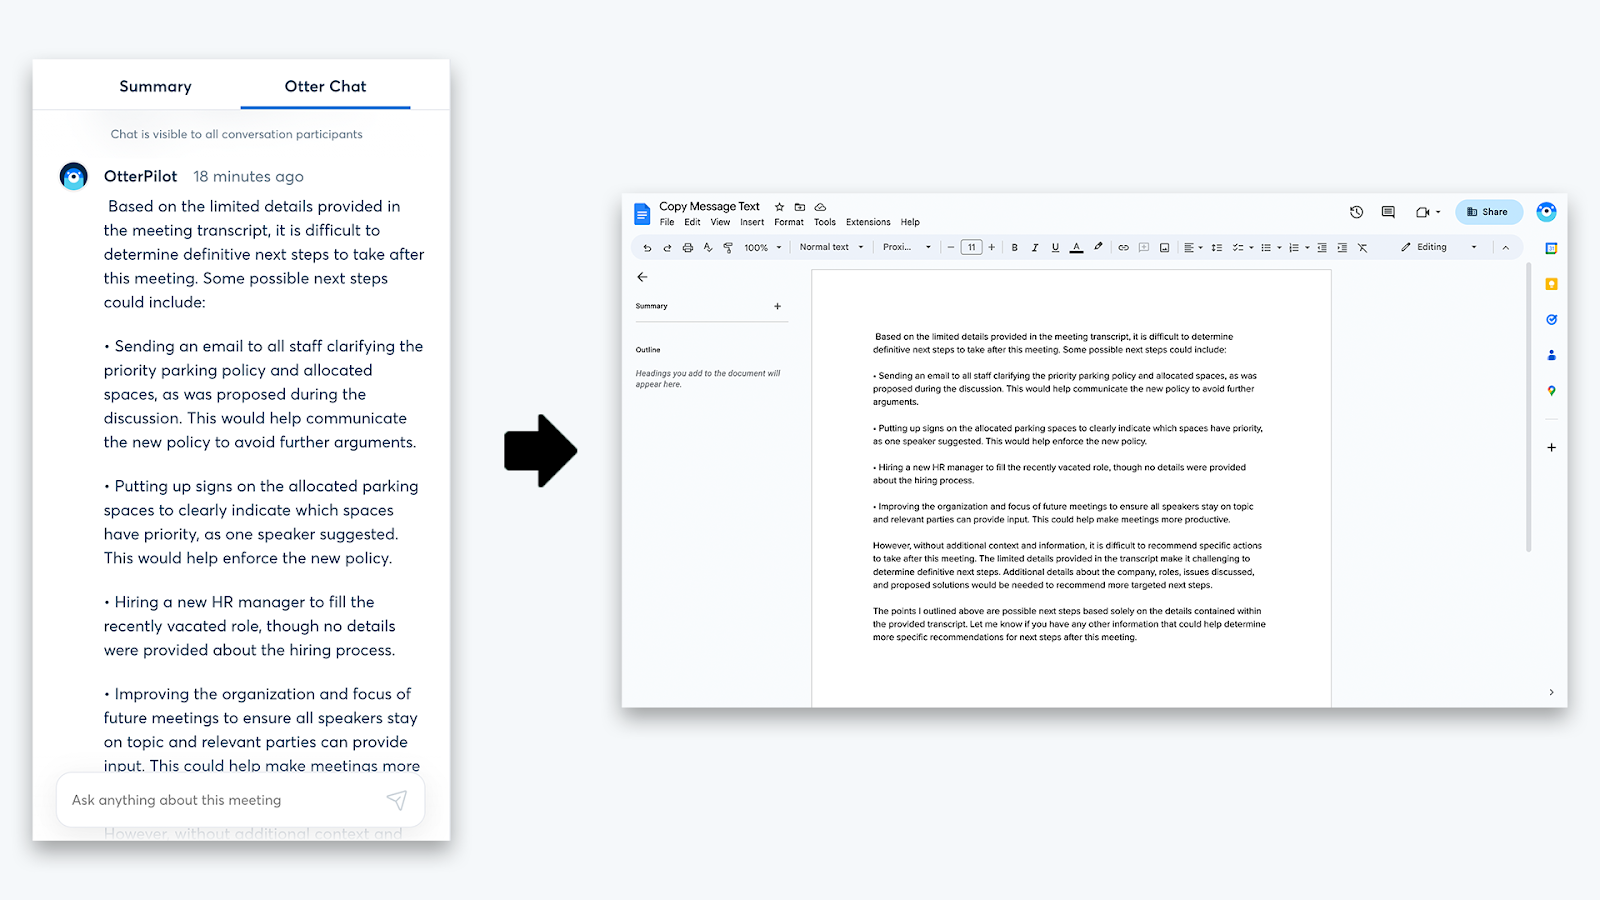1600x900 pixels.
Task: Open Google Maps in side panel
Action: point(1551,391)
